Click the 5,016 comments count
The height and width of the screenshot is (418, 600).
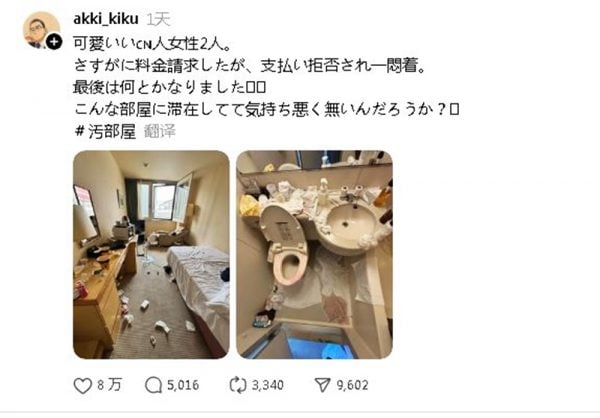pos(183,385)
